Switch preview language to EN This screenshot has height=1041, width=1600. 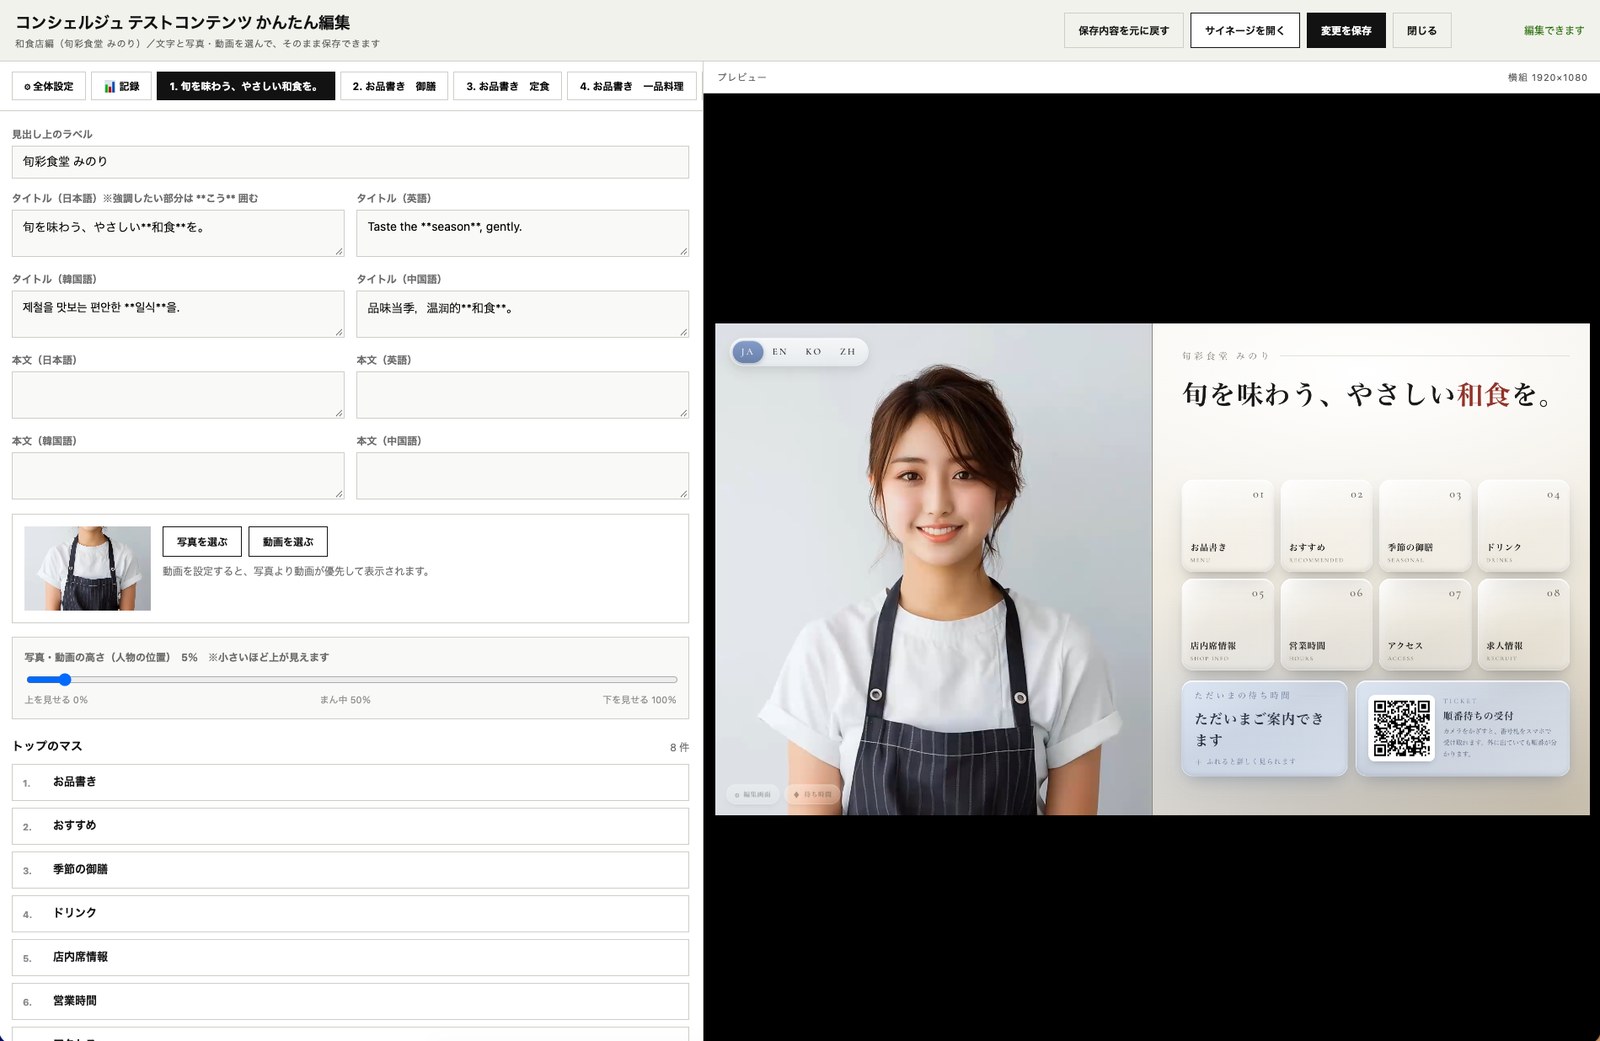click(x=780, y=352)
